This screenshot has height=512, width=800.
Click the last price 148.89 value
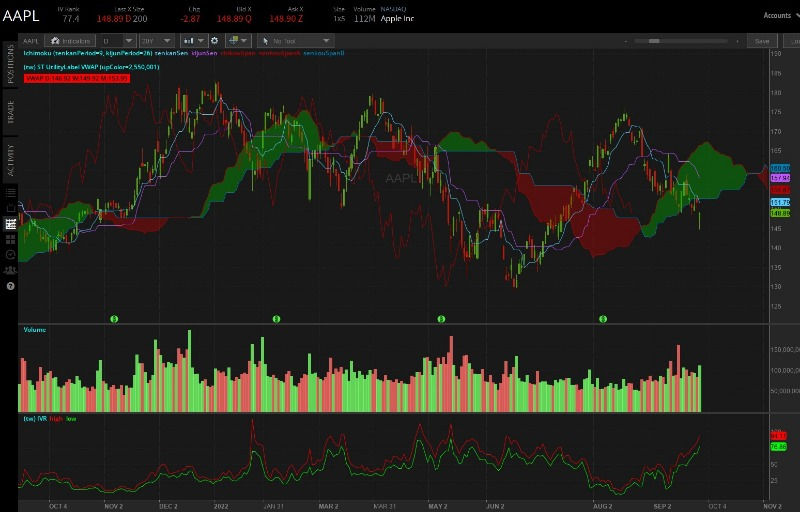[x=111, y=19]
